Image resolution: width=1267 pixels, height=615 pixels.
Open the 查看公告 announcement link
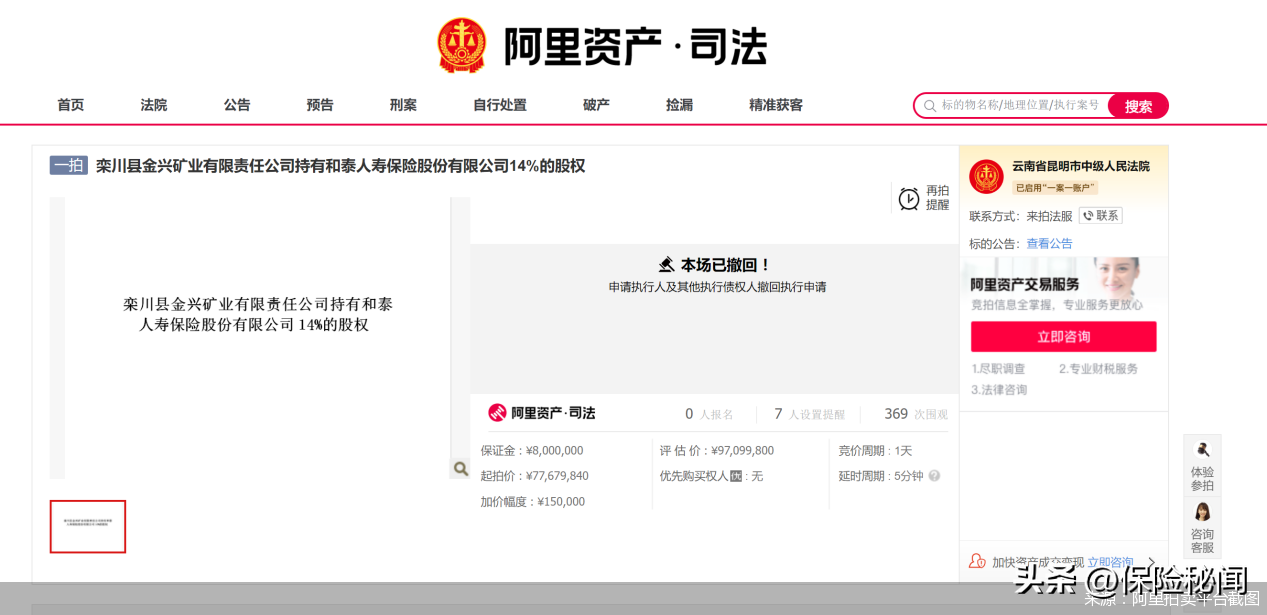pos(1049,243)
